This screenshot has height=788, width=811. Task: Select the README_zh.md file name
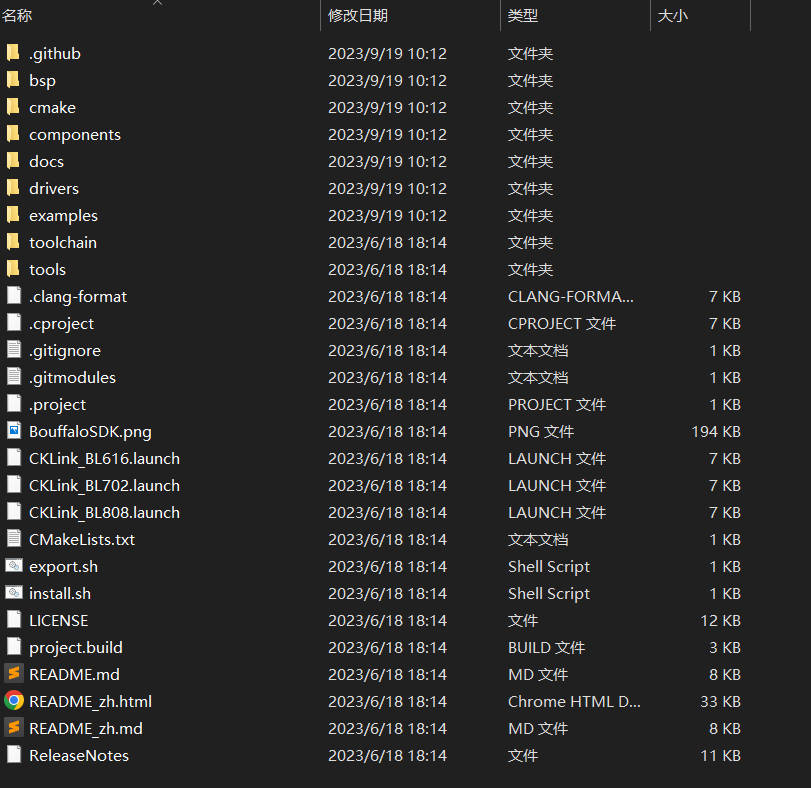click(x=86, y=729)
